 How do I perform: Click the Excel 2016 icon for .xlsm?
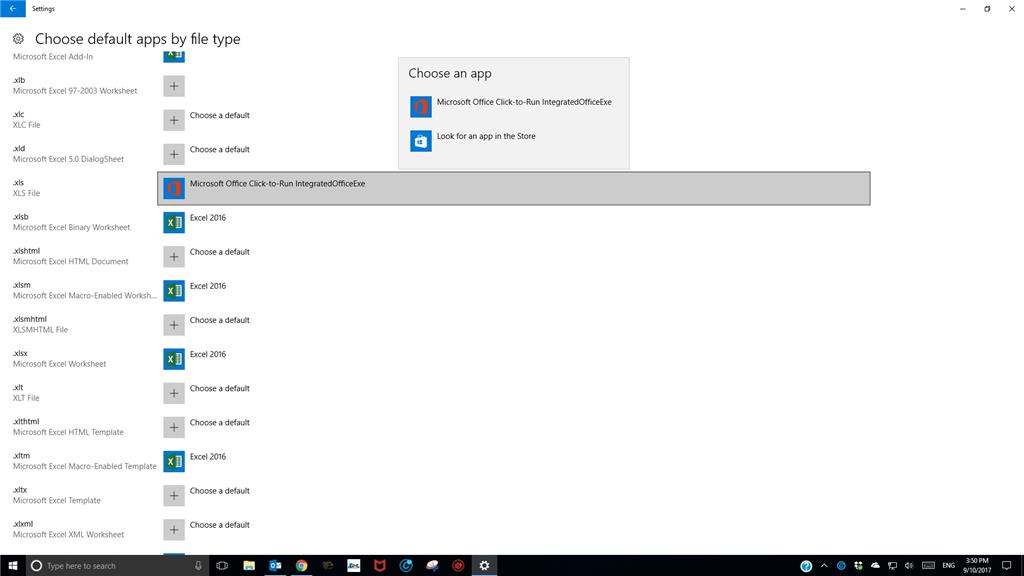pyautogui.click(x=174, y=291)
